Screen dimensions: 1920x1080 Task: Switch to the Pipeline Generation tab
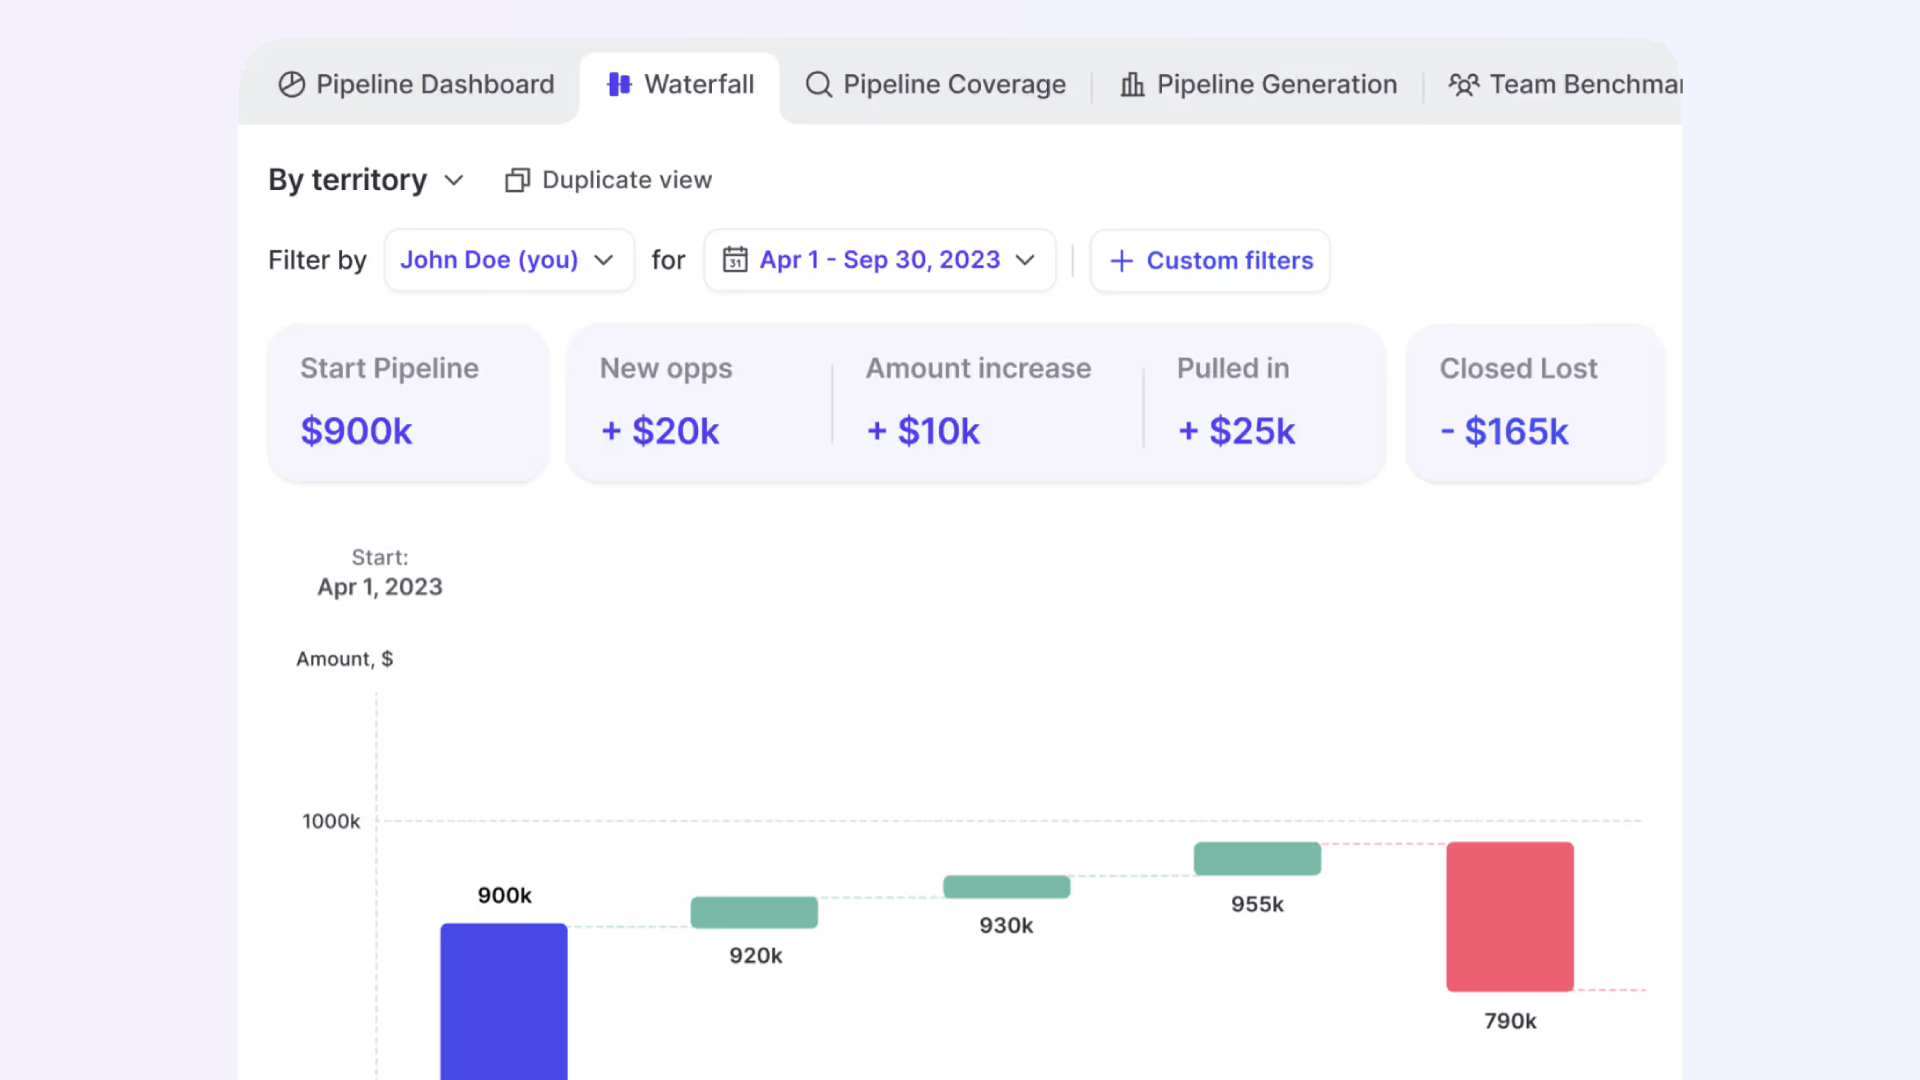tap(1276, 85)
